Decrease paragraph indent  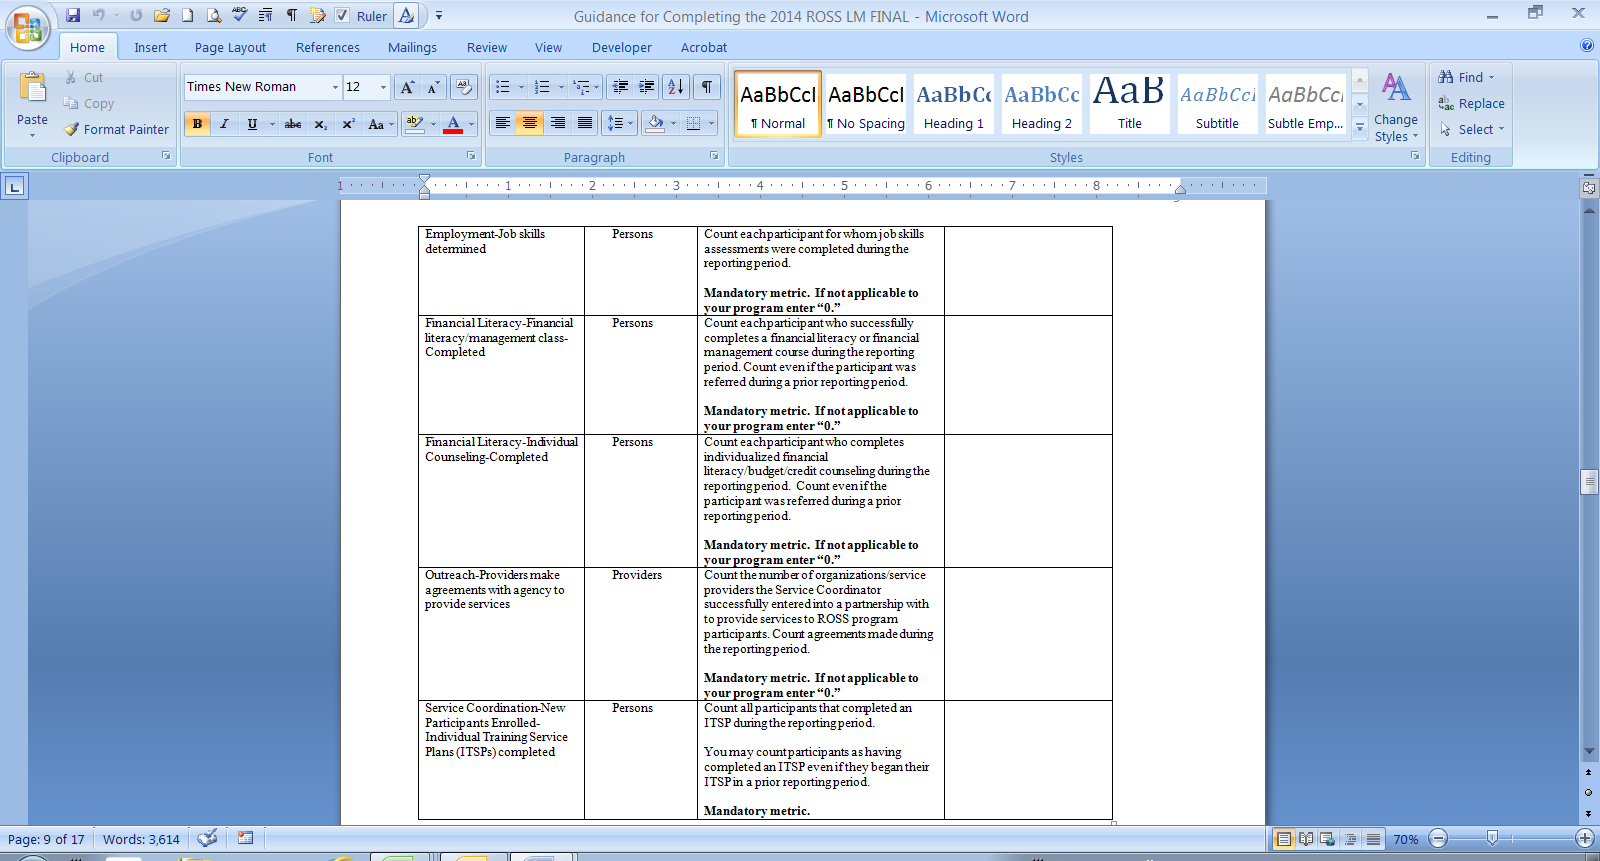620,87
